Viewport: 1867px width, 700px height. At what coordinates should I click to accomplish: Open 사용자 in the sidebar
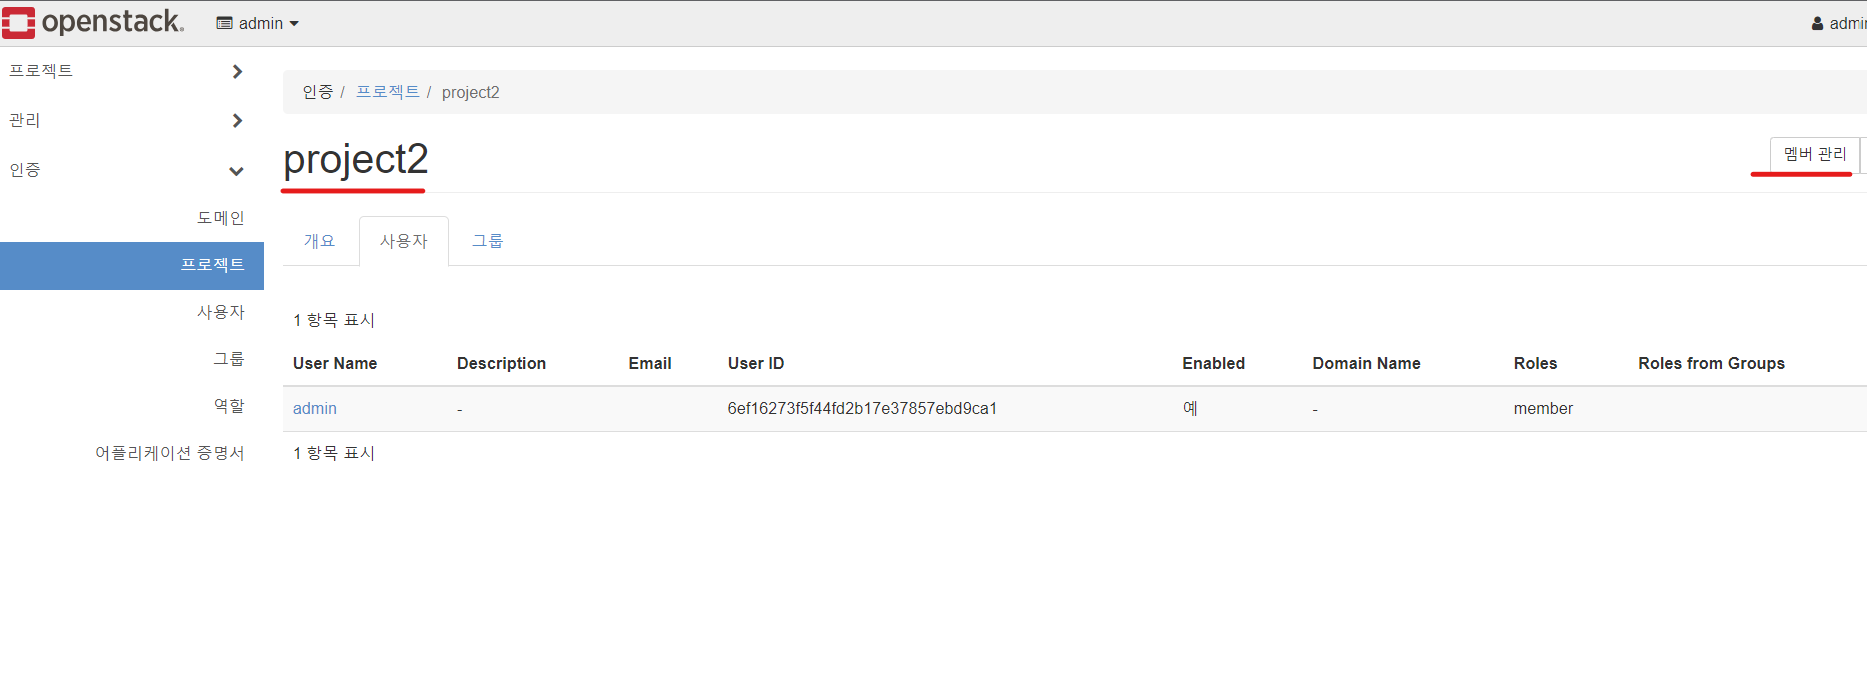(x=220, y=312)
